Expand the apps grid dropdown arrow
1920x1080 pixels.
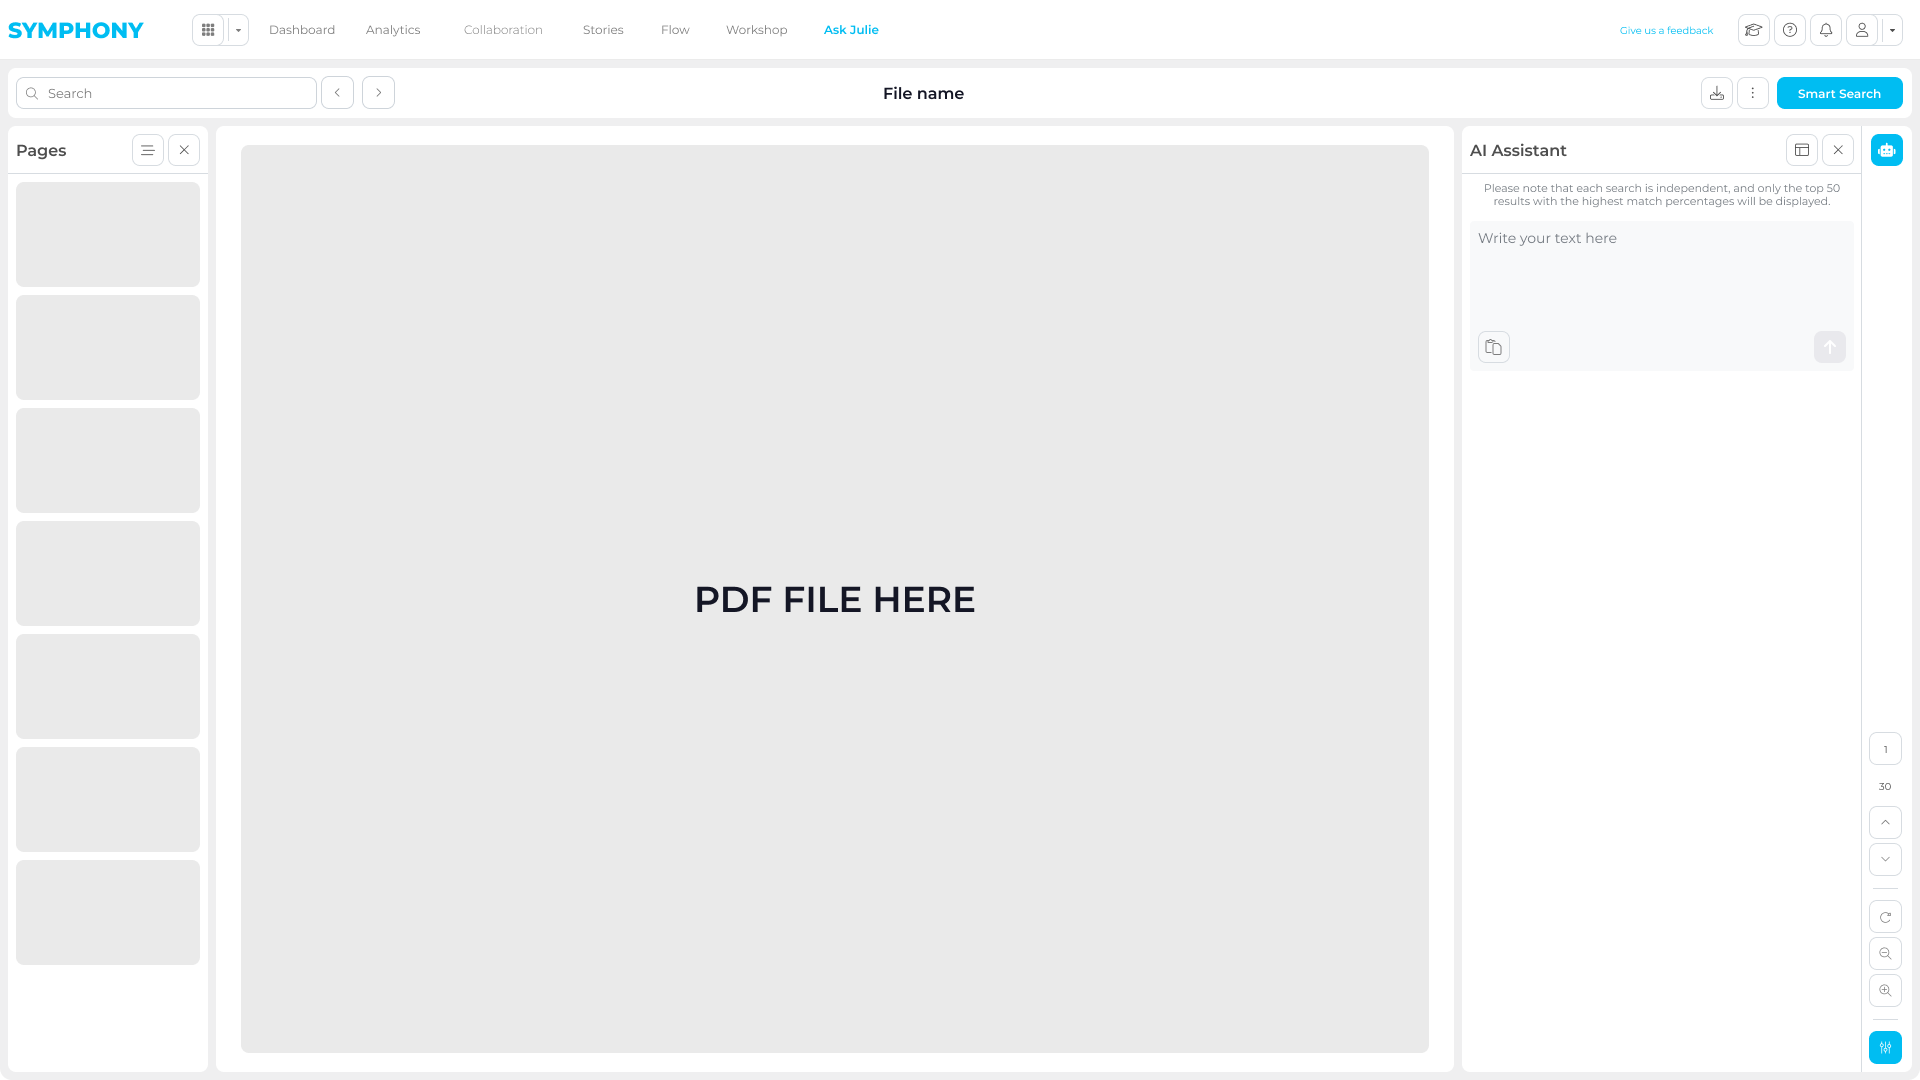coord(238,30)
